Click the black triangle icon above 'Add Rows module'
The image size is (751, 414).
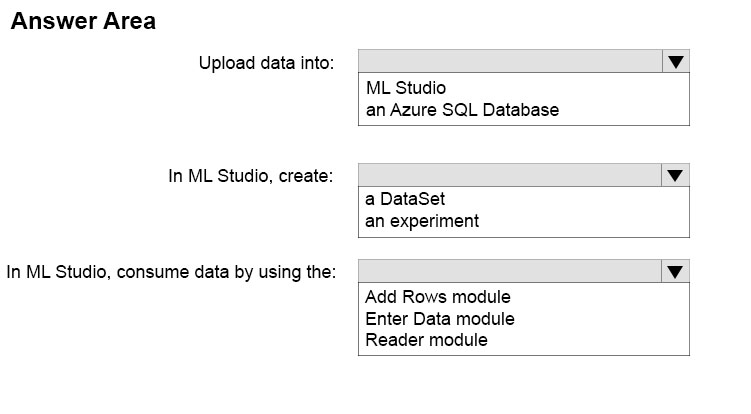[675, 272]
